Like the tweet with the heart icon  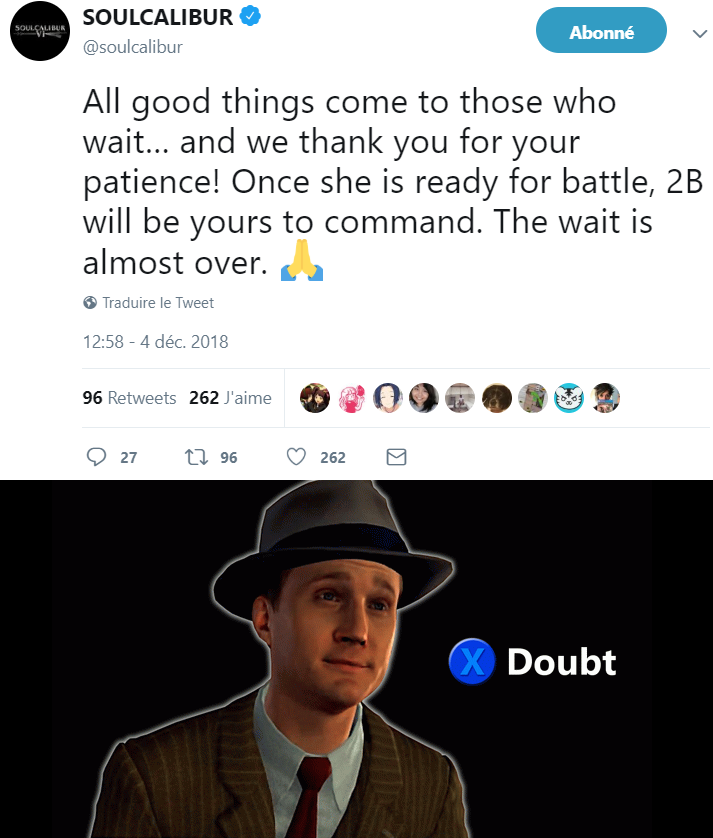pos(296,456)
